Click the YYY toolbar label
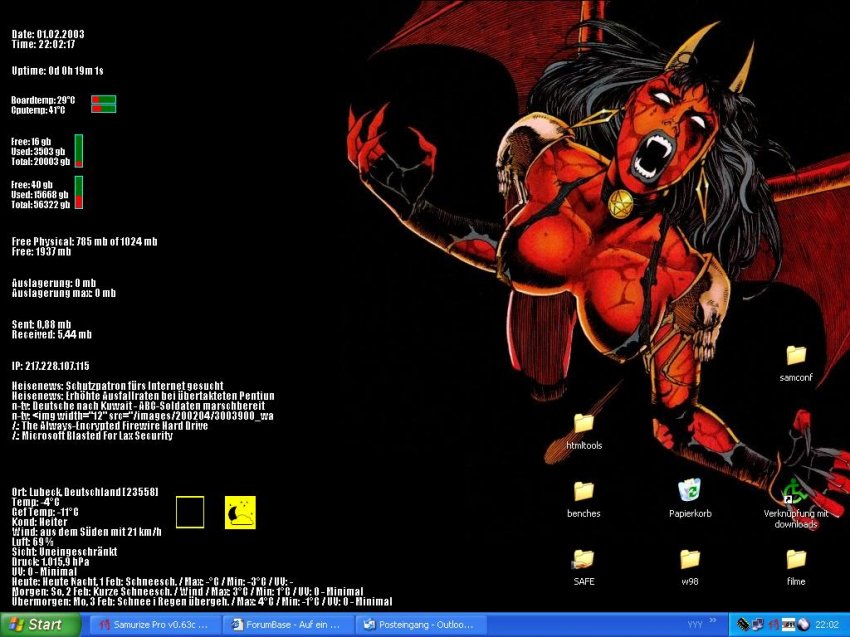 tap(694, 625)
